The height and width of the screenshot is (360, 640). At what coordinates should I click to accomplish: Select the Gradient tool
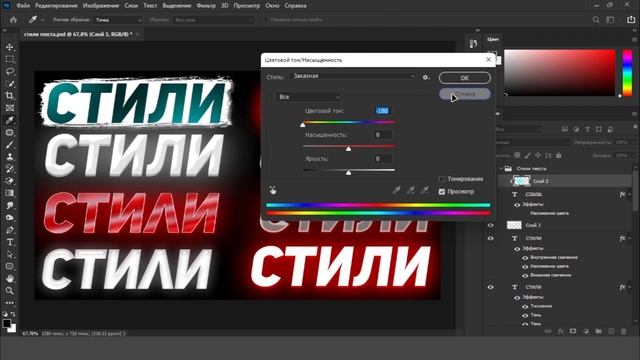point(9,193)
